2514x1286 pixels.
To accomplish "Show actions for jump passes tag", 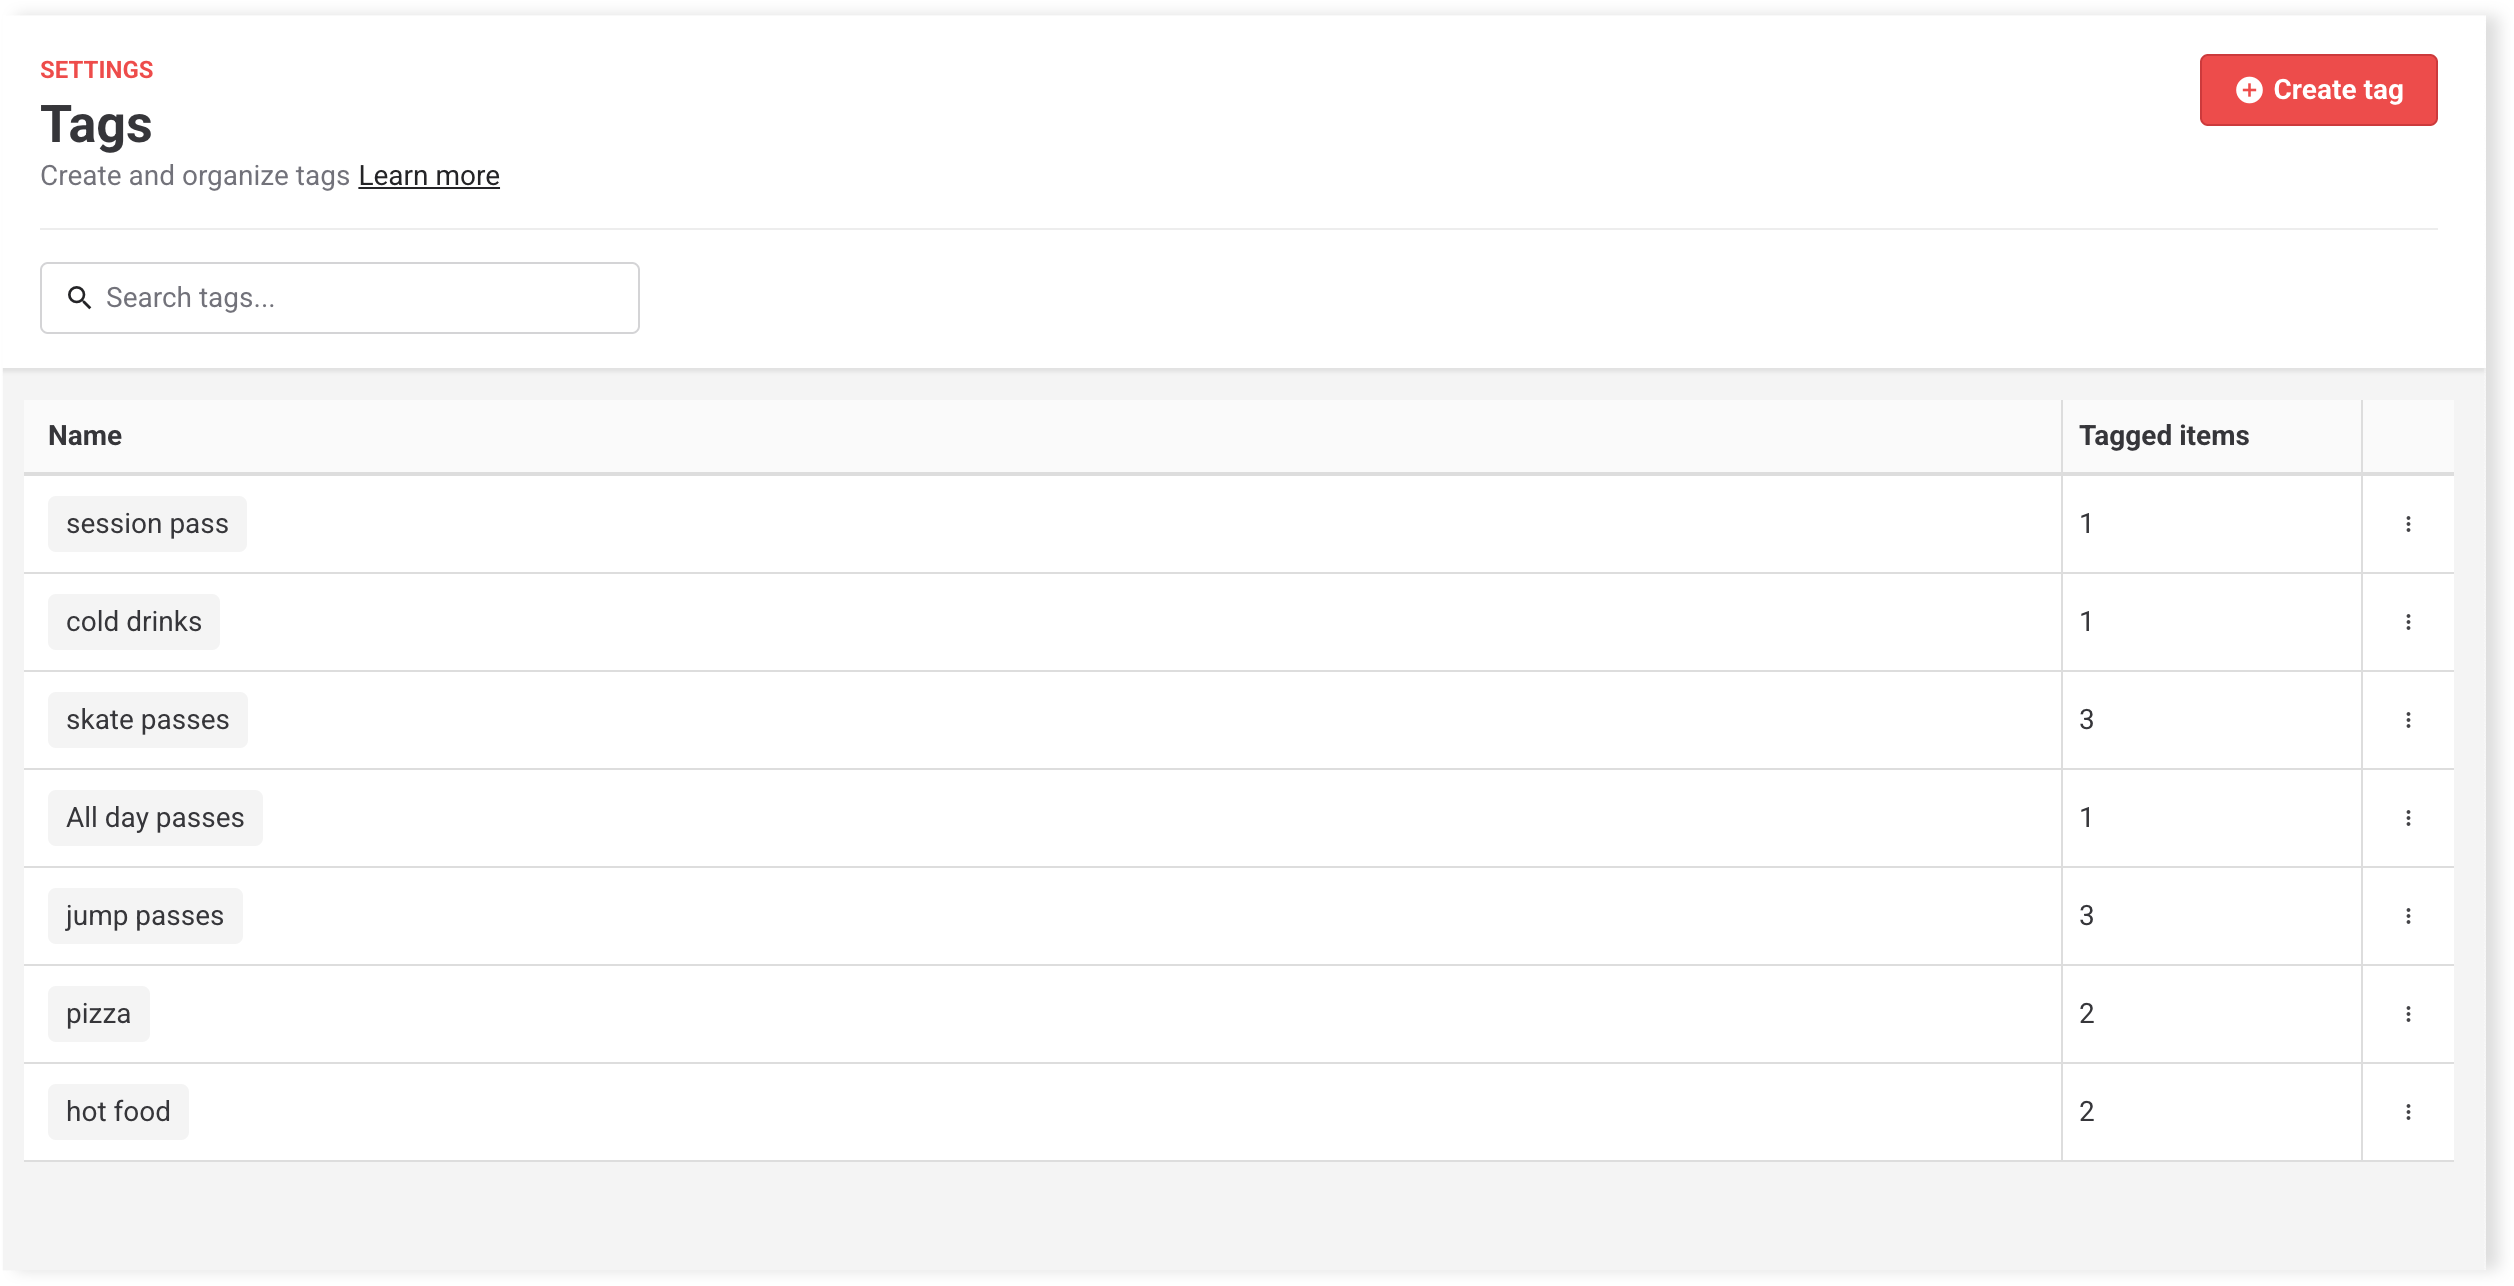I will click(x=2408, y=916).
